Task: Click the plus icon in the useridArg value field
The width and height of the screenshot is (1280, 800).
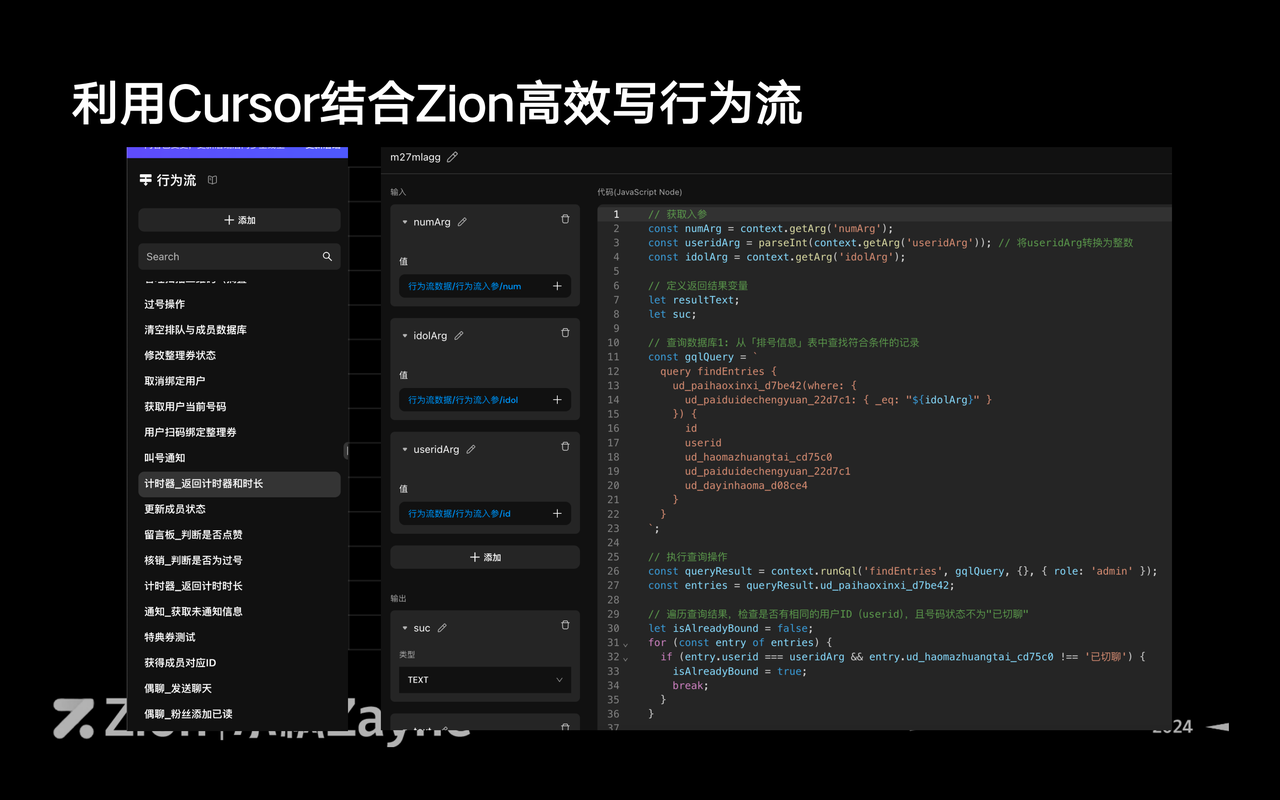Action: coord(557,514)
